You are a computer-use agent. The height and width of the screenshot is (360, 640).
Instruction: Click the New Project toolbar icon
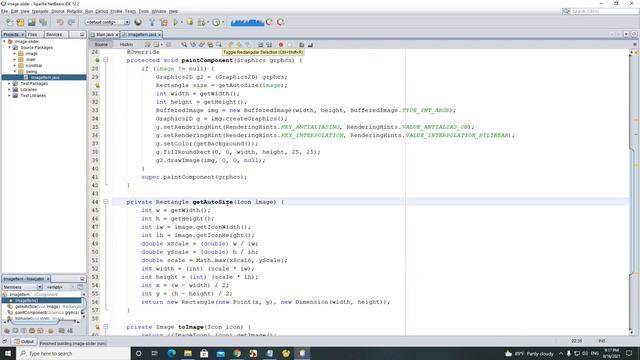tap(20, 22)
